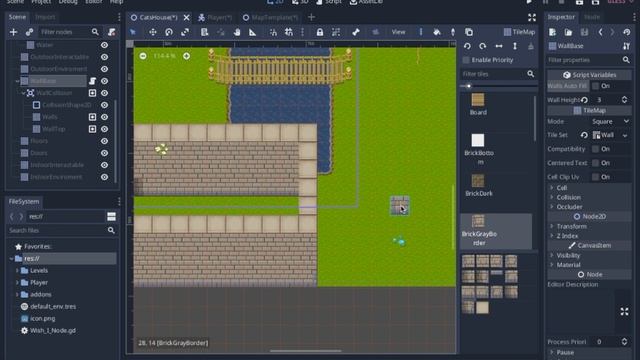Open skeleton bone options icon
This screenshot has height=360, width=640.
pyautogui.click(x=356, y=32)
